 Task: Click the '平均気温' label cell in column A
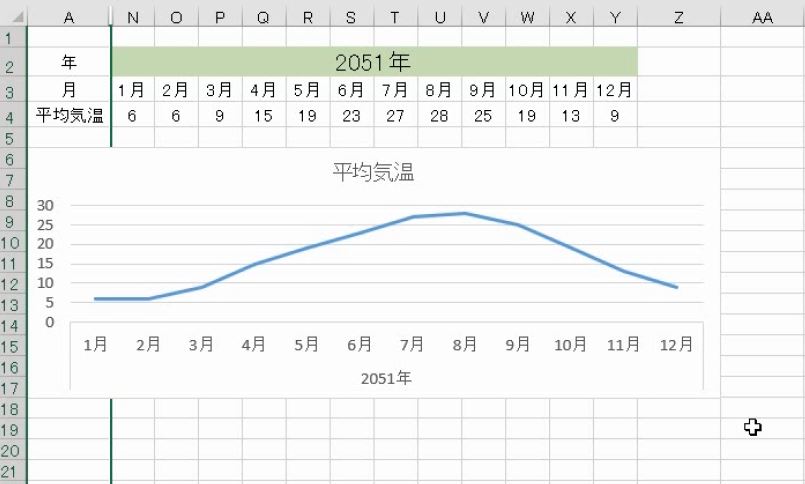coord(69,115)
